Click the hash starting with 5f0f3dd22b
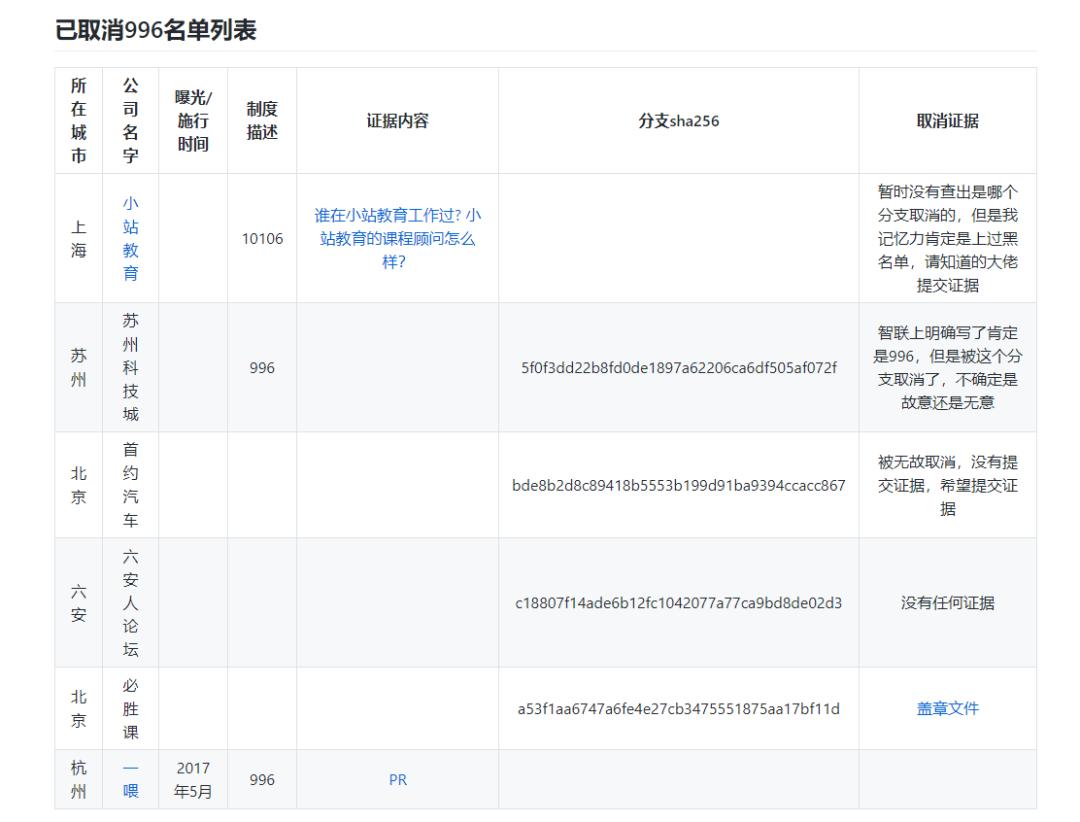The height and width of the screenshot is (822, 1080). (x=678, y=368)
